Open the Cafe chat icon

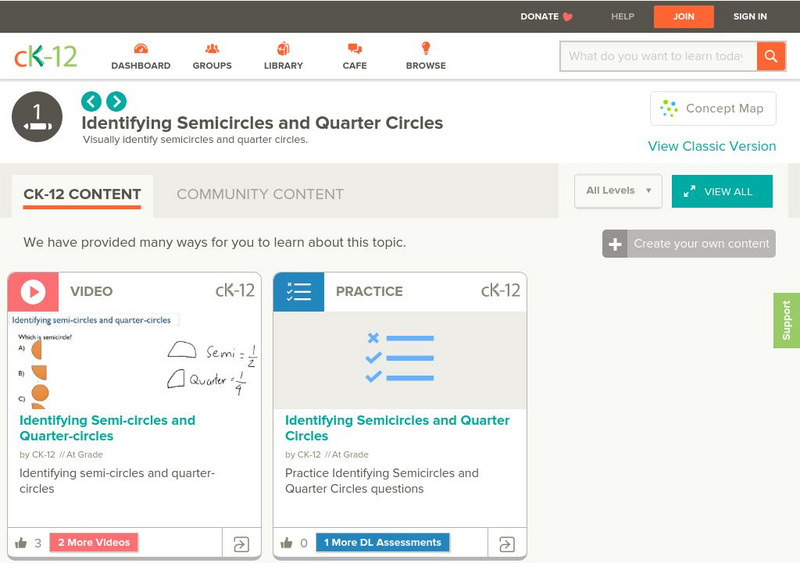pos(355,49)
